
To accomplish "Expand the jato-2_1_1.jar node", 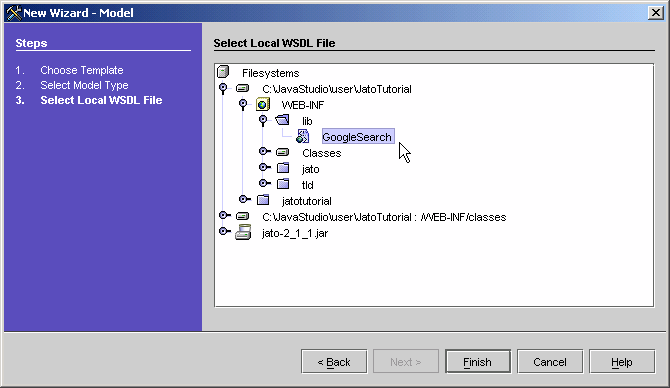I will [224, 231].
